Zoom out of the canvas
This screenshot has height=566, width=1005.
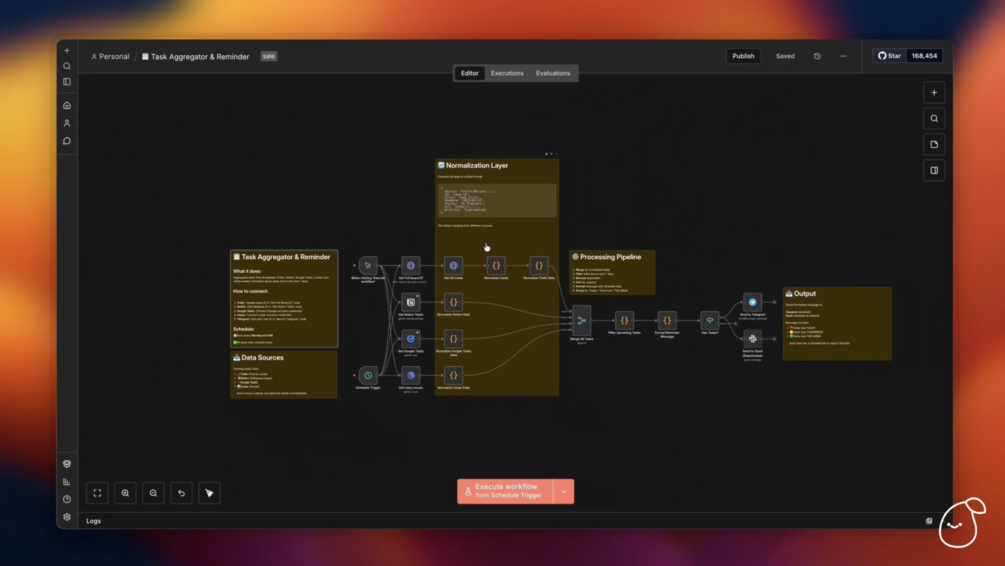click(x=153, y=493)
